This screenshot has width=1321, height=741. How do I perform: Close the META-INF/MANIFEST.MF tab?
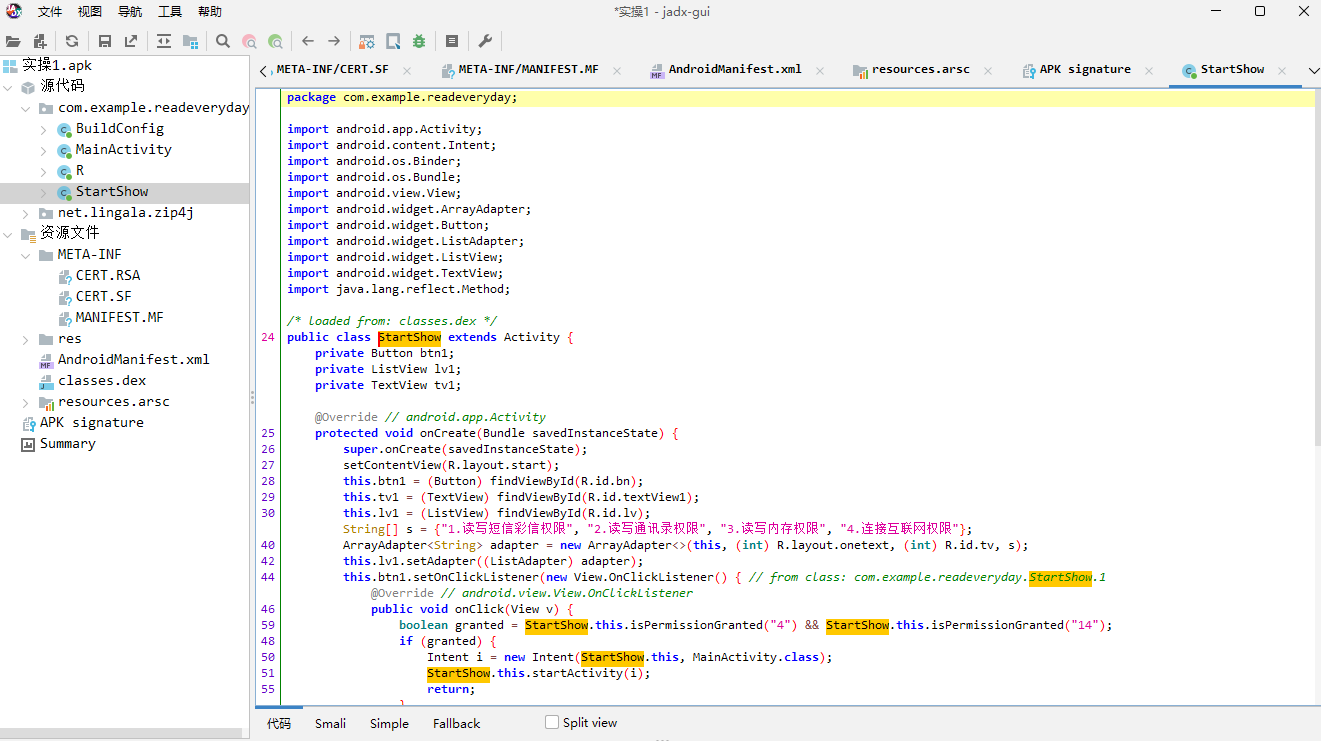point(617,70)
